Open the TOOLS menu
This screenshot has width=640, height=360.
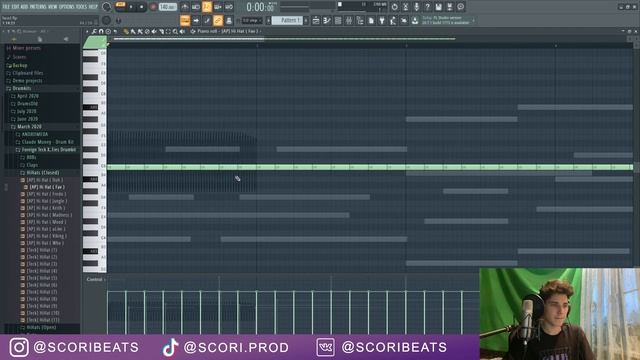click(82, 7)
